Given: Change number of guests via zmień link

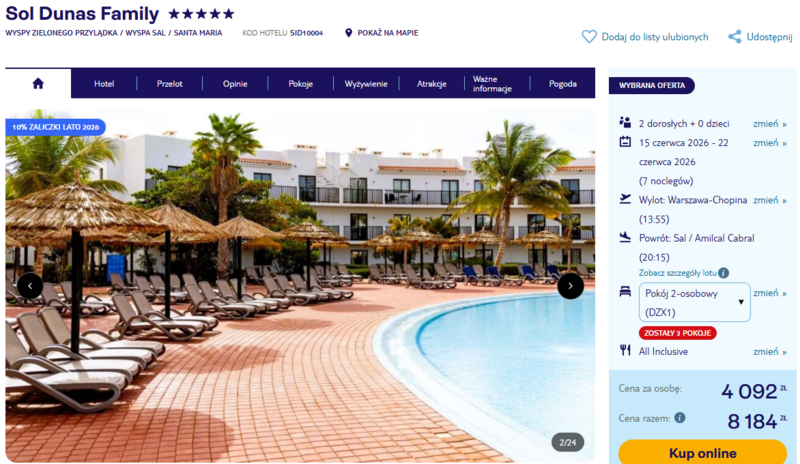Looking at the screenshot, I should click(x=769, y=124).
